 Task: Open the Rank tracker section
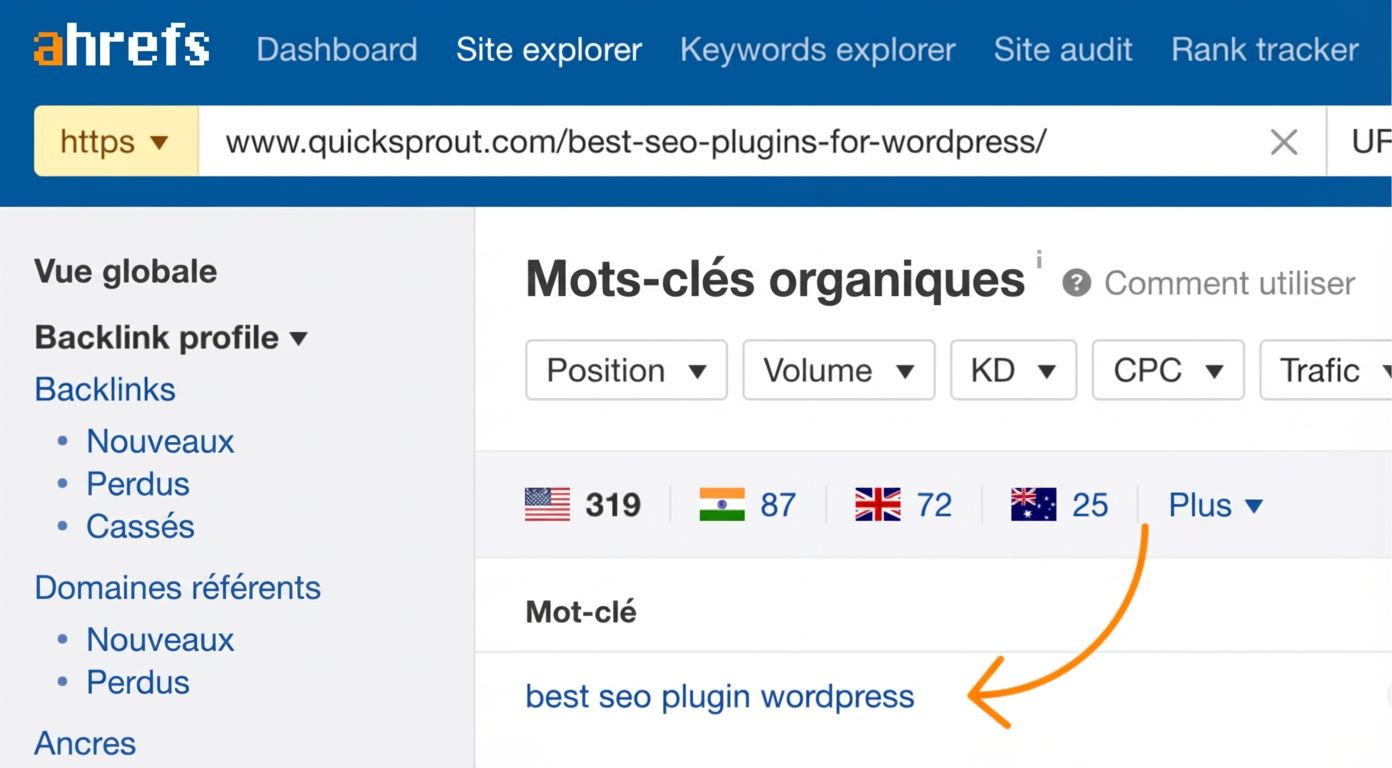click(1263, 49)
